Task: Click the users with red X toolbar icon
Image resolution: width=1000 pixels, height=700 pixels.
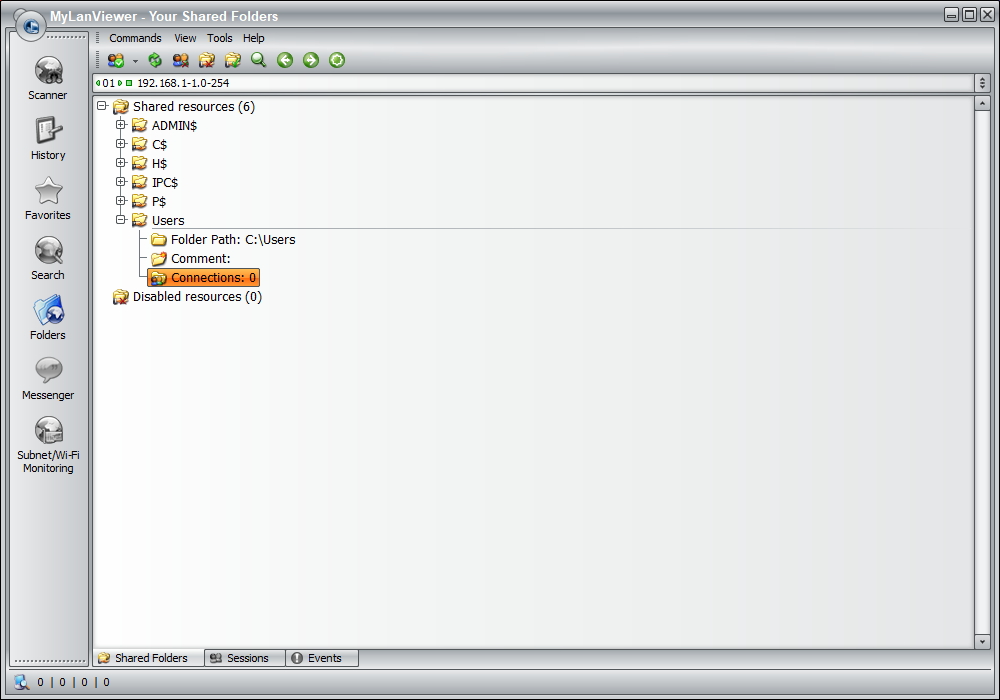Action: pyautogui.click(x=180, y=60)
